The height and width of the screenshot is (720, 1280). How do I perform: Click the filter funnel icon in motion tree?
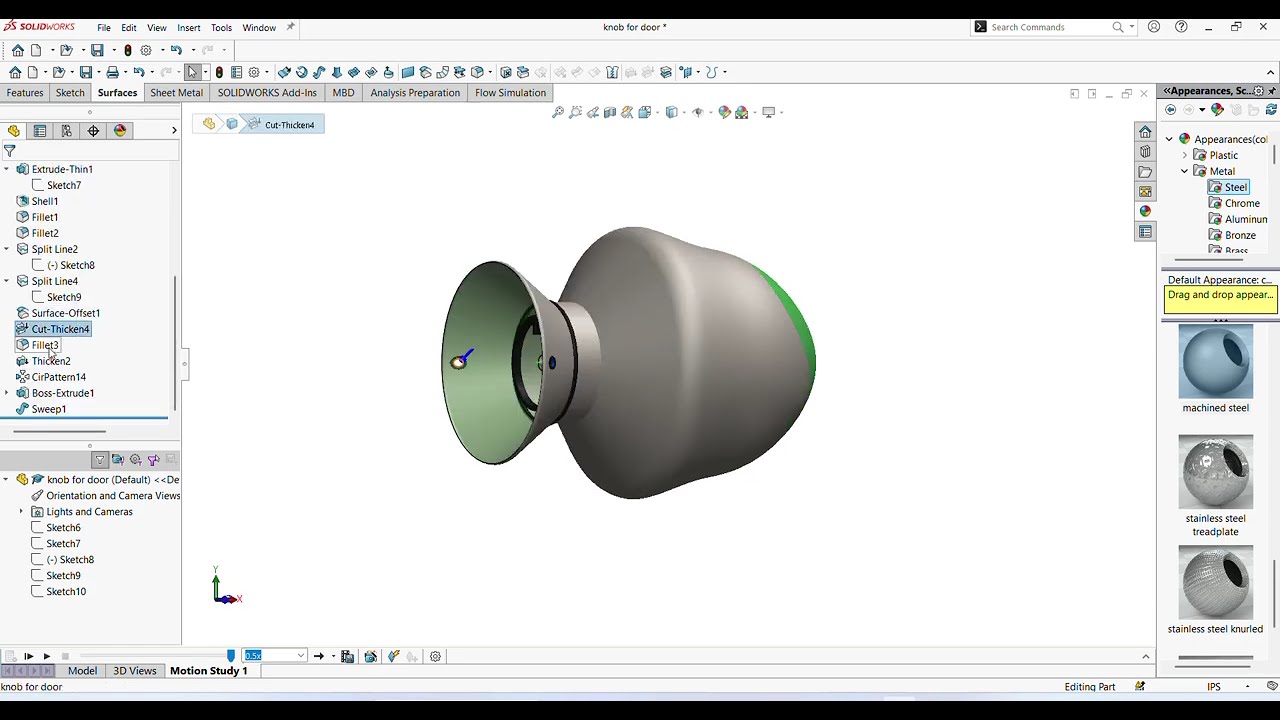(x=99, y=460)
